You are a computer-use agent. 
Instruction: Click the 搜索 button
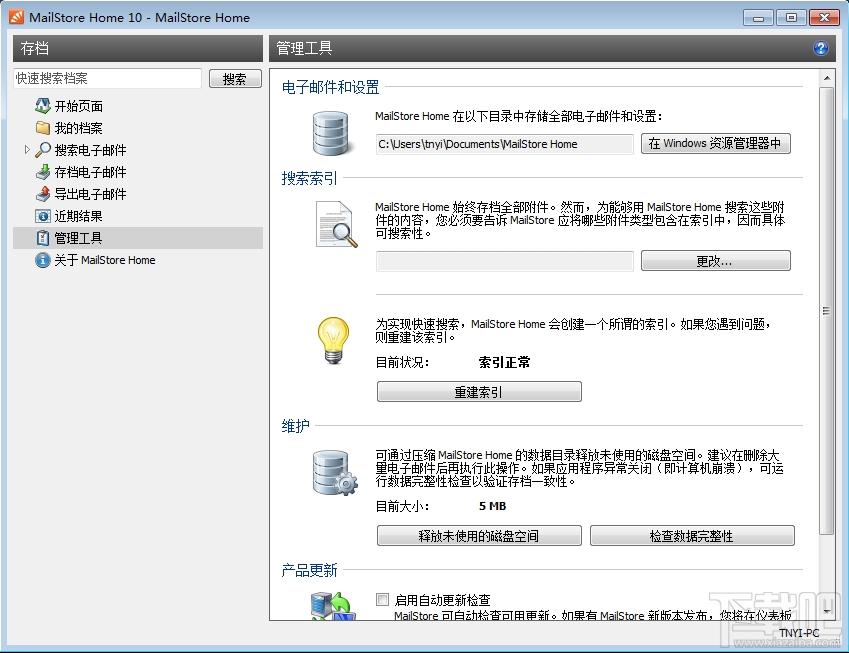[235, 79]
